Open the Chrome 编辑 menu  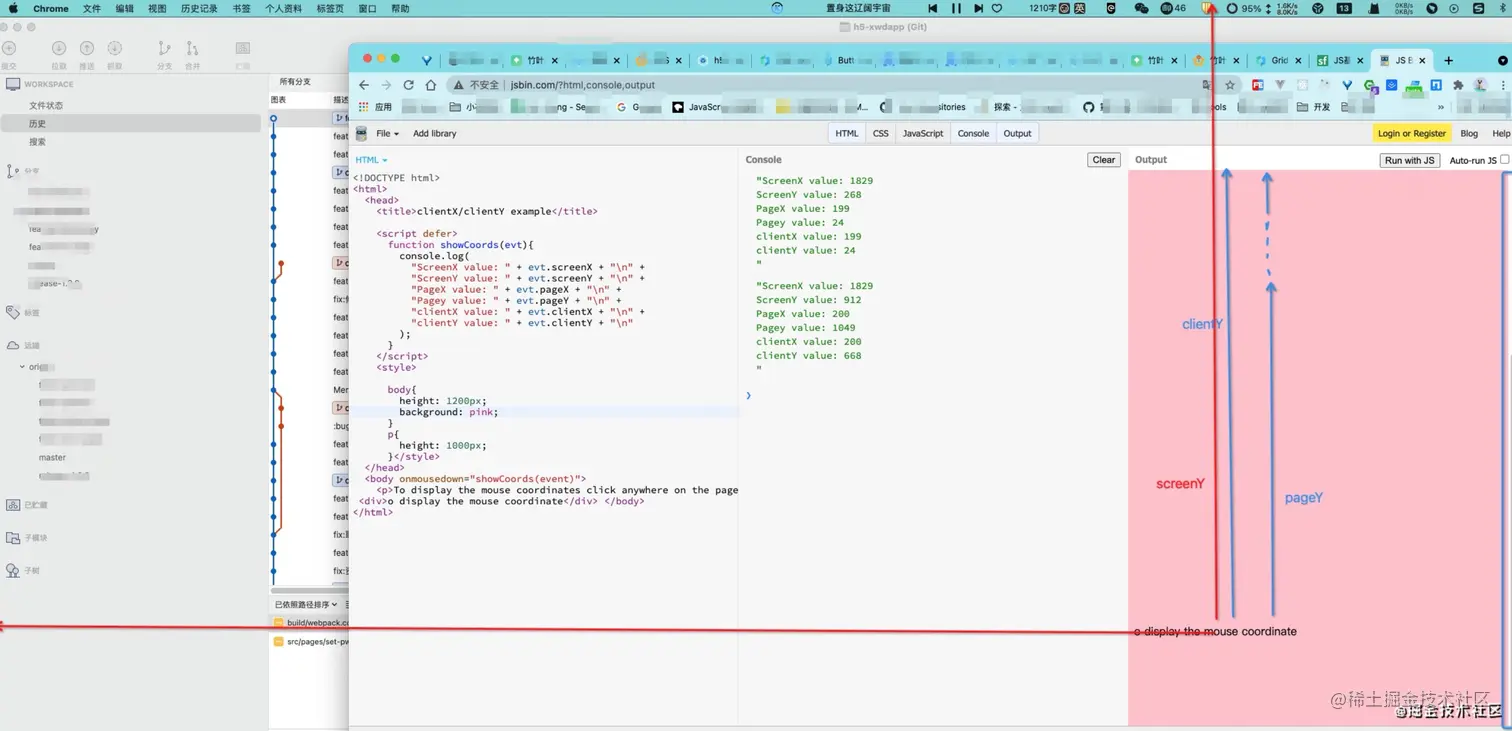[124, 8]
